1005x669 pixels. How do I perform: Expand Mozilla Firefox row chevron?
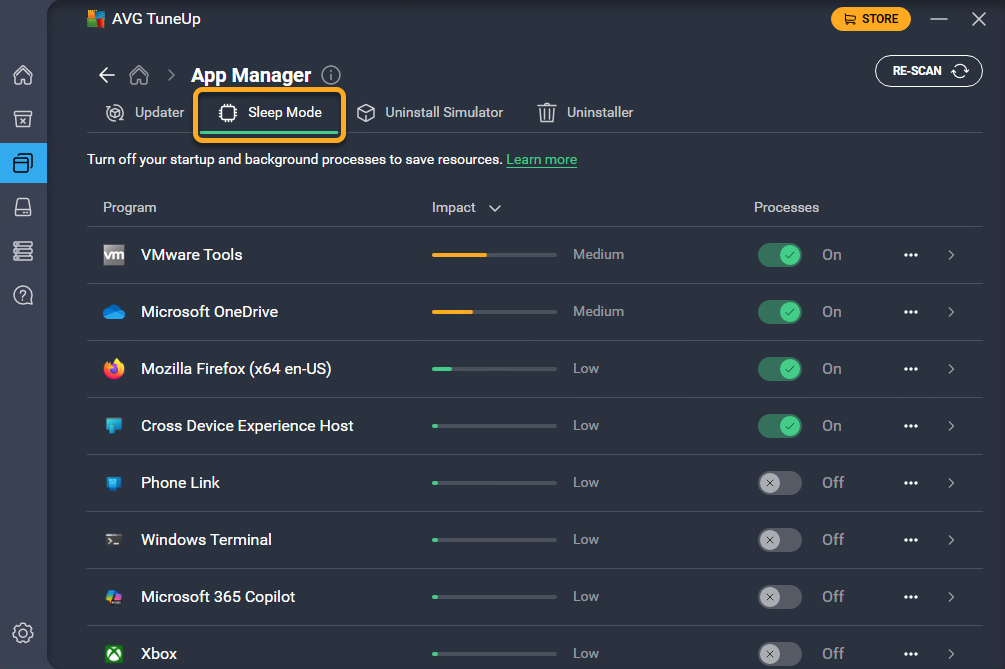coord(951,369)
